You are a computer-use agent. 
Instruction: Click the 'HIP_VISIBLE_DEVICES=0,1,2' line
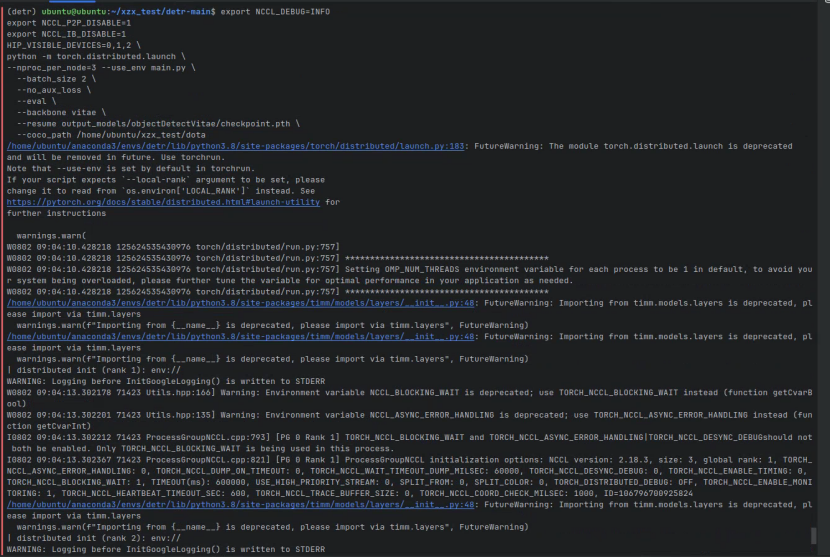(x=74, y=46)
